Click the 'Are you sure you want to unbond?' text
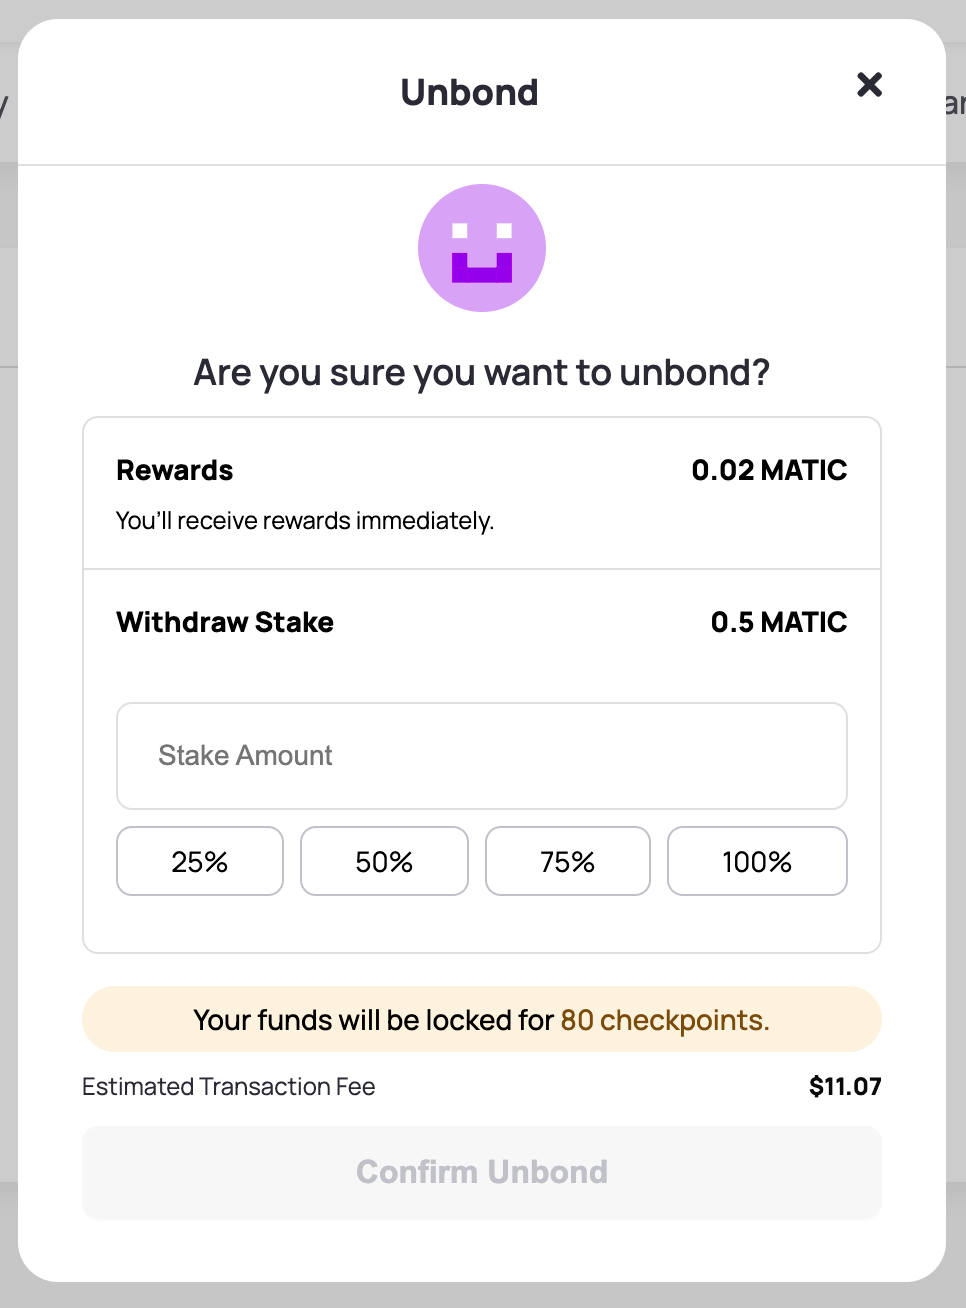The image size is (966, 1308). coord(482,372)
